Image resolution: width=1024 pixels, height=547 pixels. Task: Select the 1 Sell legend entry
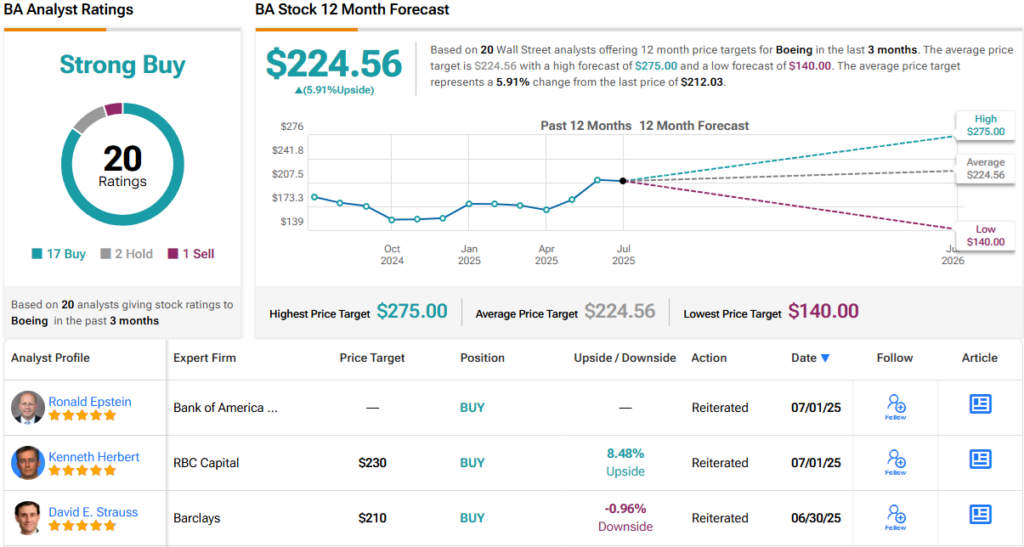pos(191,254)
